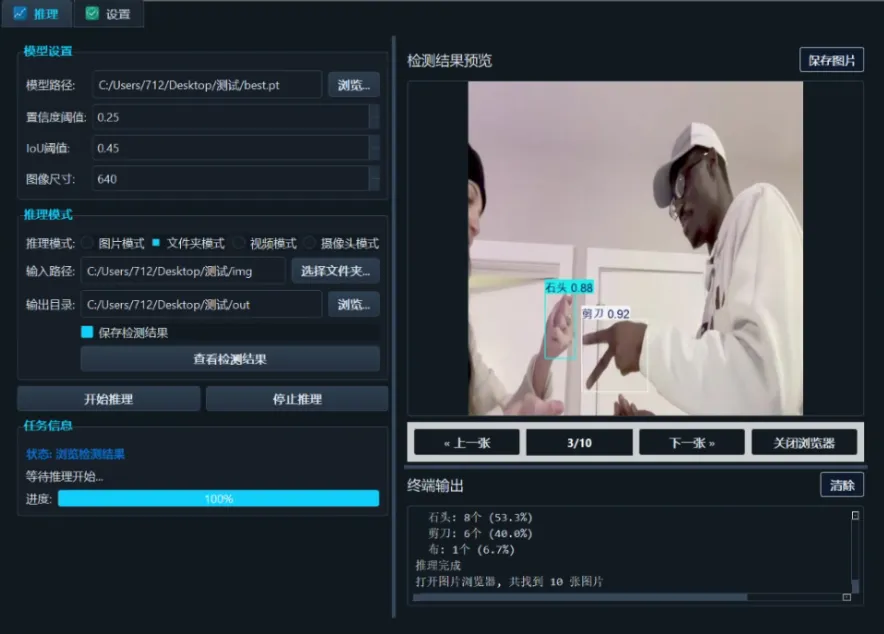Viewport: 884px width, 634px height.
Task: Click the terminal output horizontal scrollbar
Action: coord(580,597)
